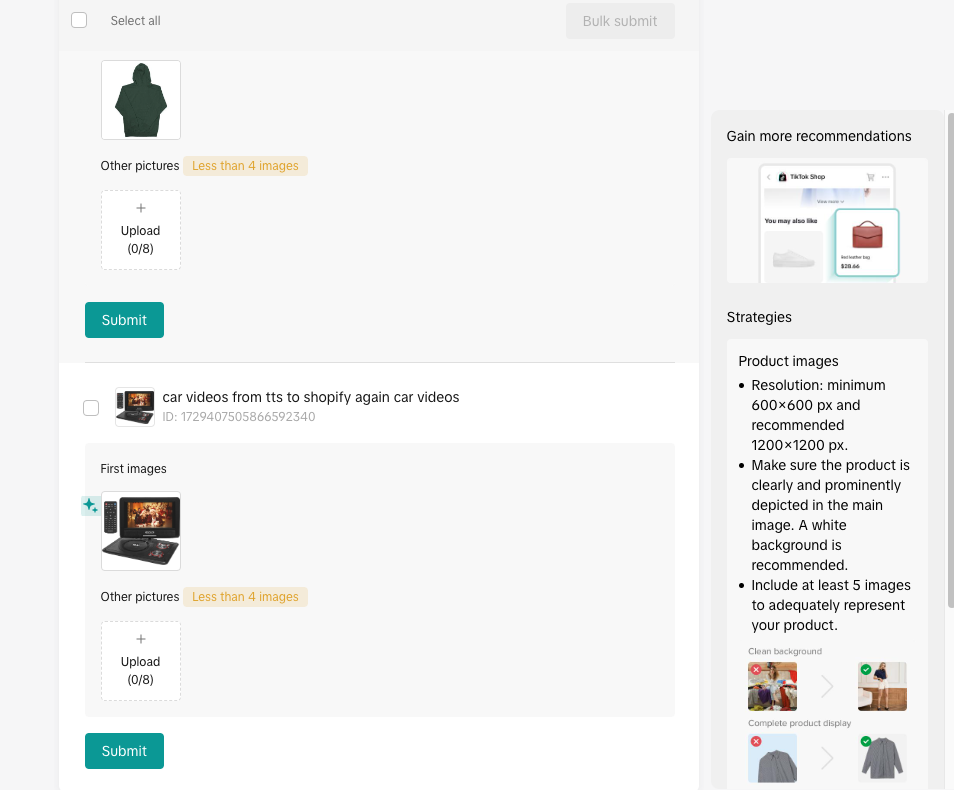Click the green check badge on Clean background example

click(x=866, y=670)
